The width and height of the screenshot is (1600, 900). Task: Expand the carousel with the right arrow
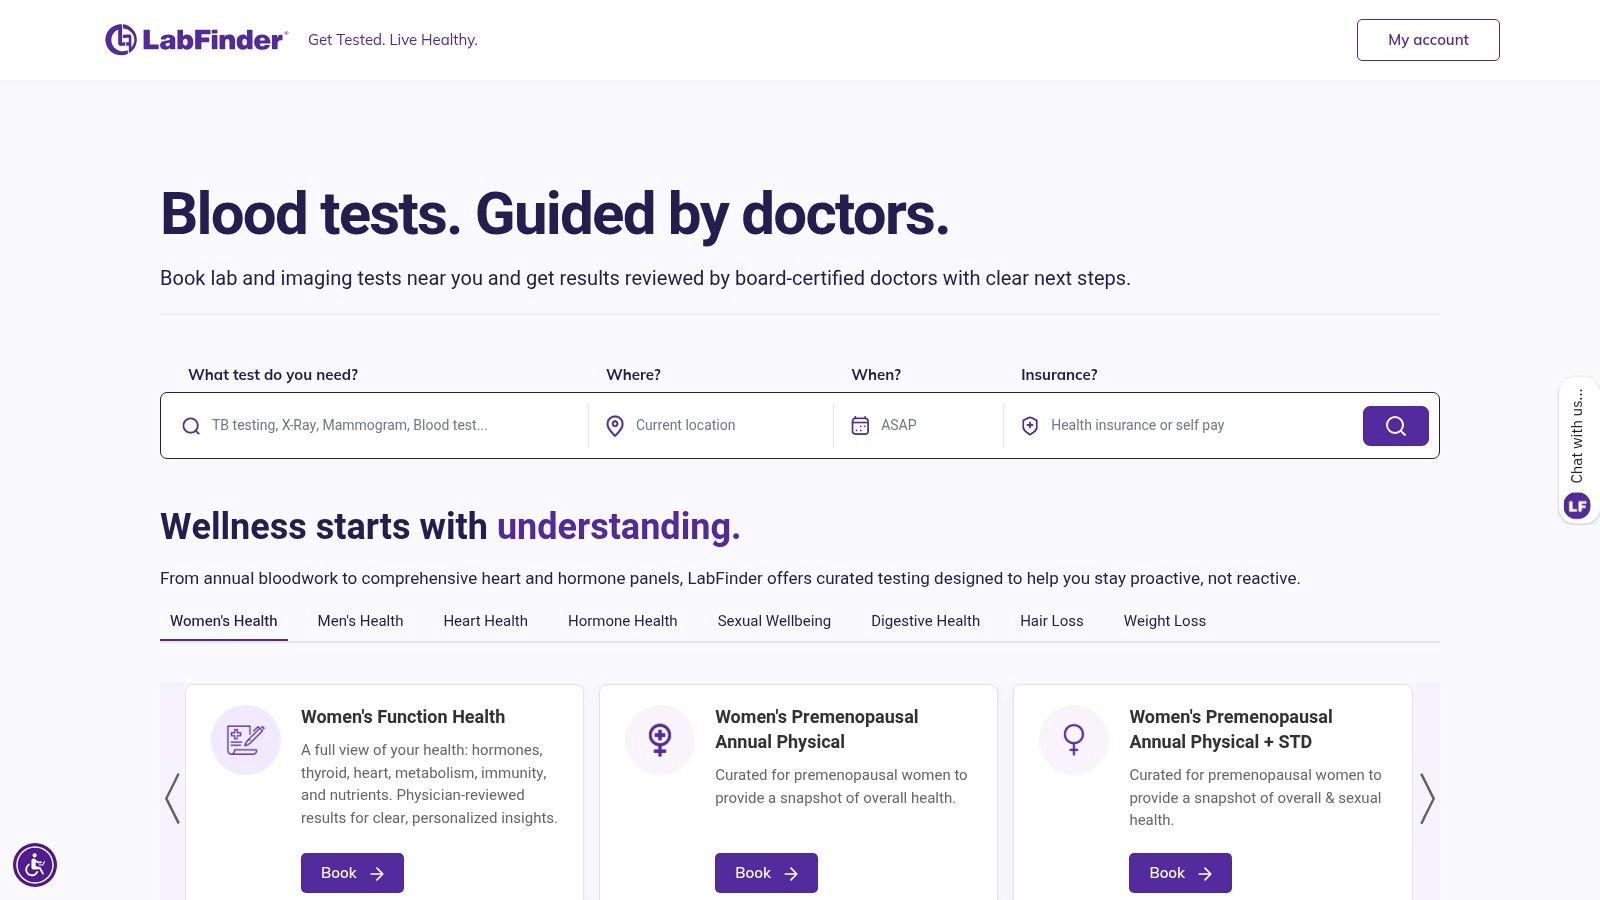1428,798
